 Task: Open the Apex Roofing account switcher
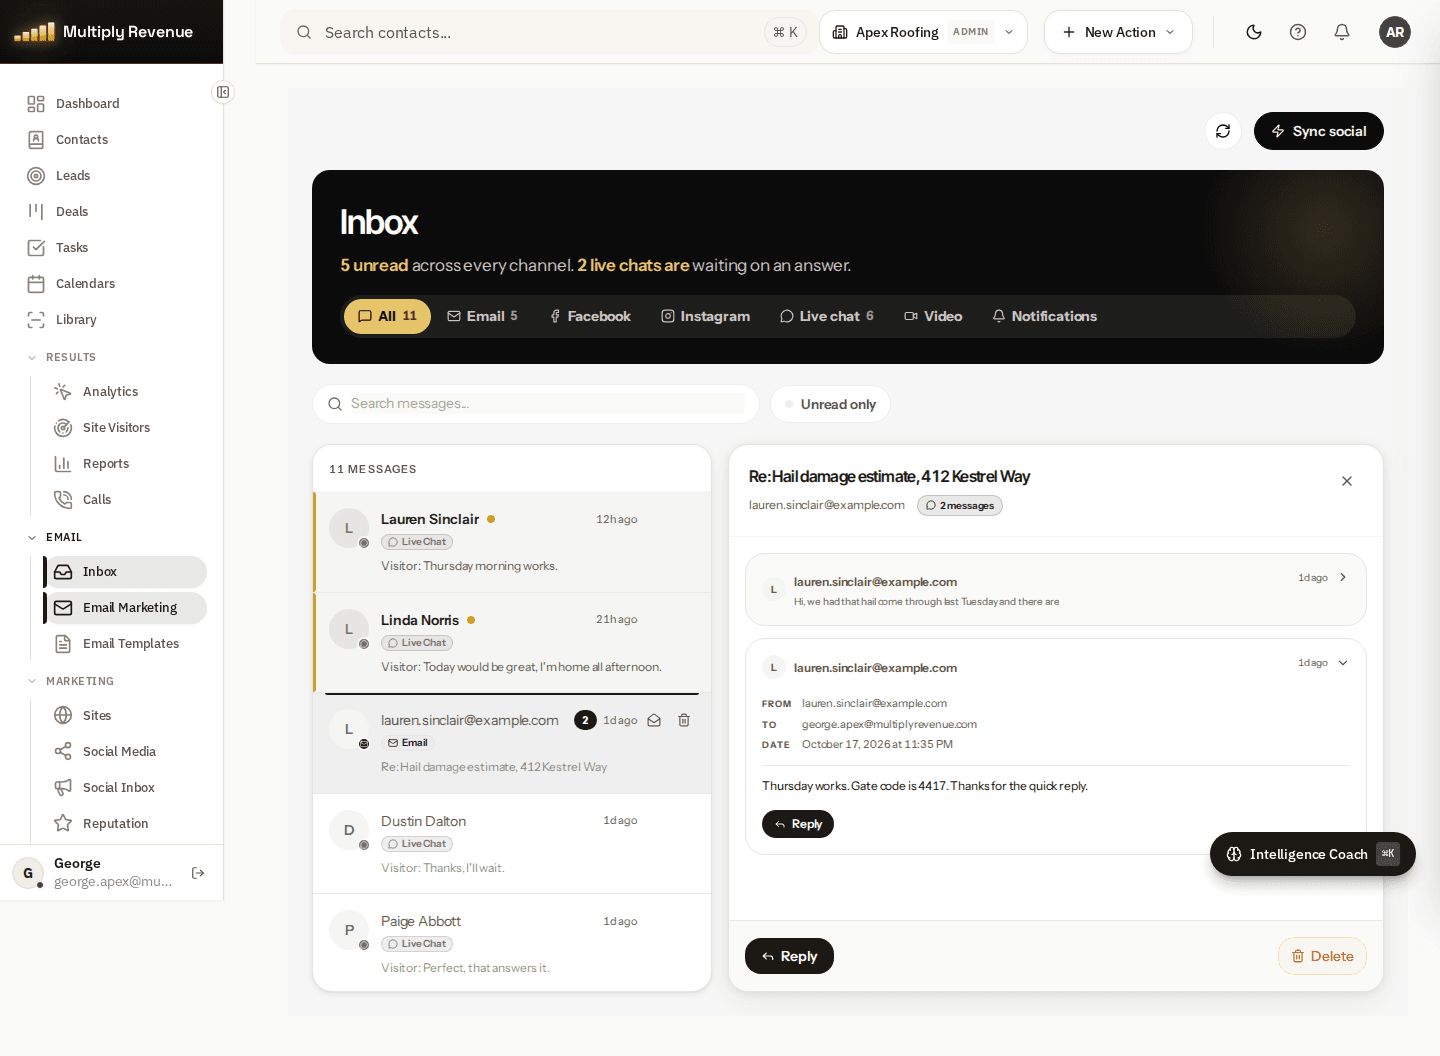[923, 32]
